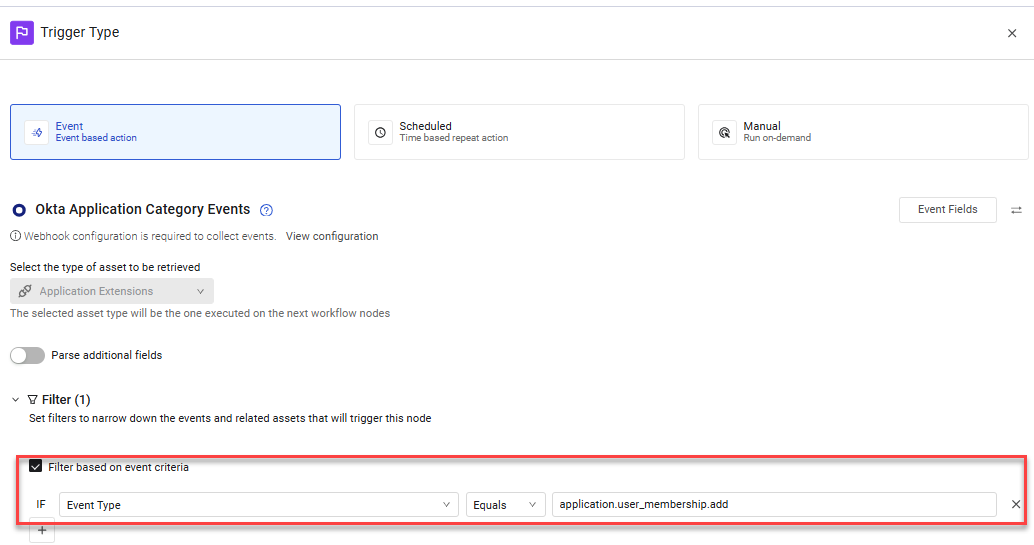Image resolution: width=1034 pixels, height=545 pixels.
Task: Open the Equals operator dropdown
Action: (x=505, y=505)
